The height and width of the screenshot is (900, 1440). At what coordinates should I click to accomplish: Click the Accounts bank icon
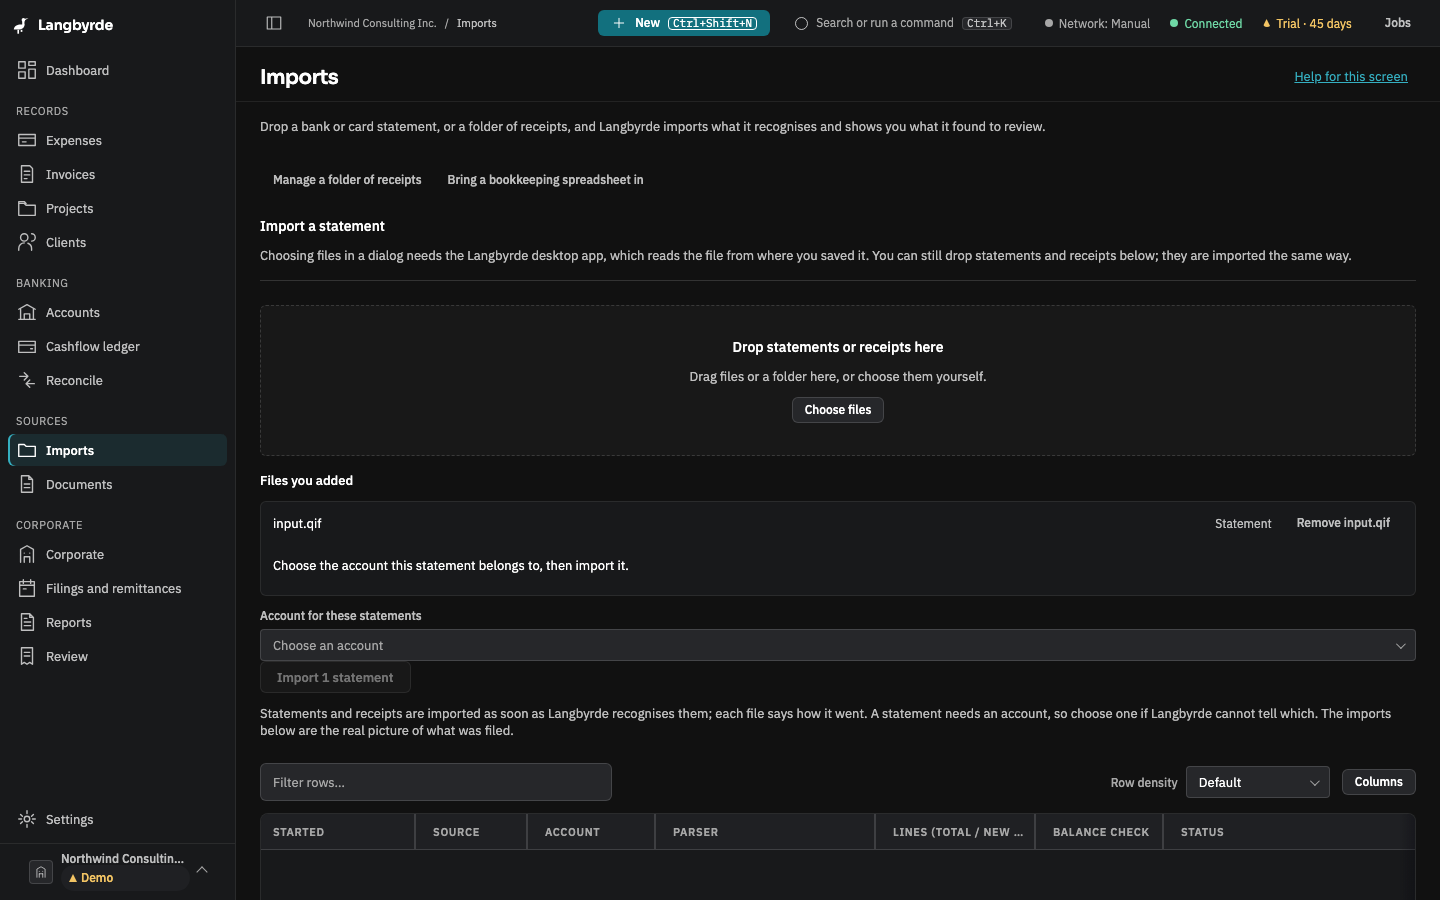pos(27,312)
